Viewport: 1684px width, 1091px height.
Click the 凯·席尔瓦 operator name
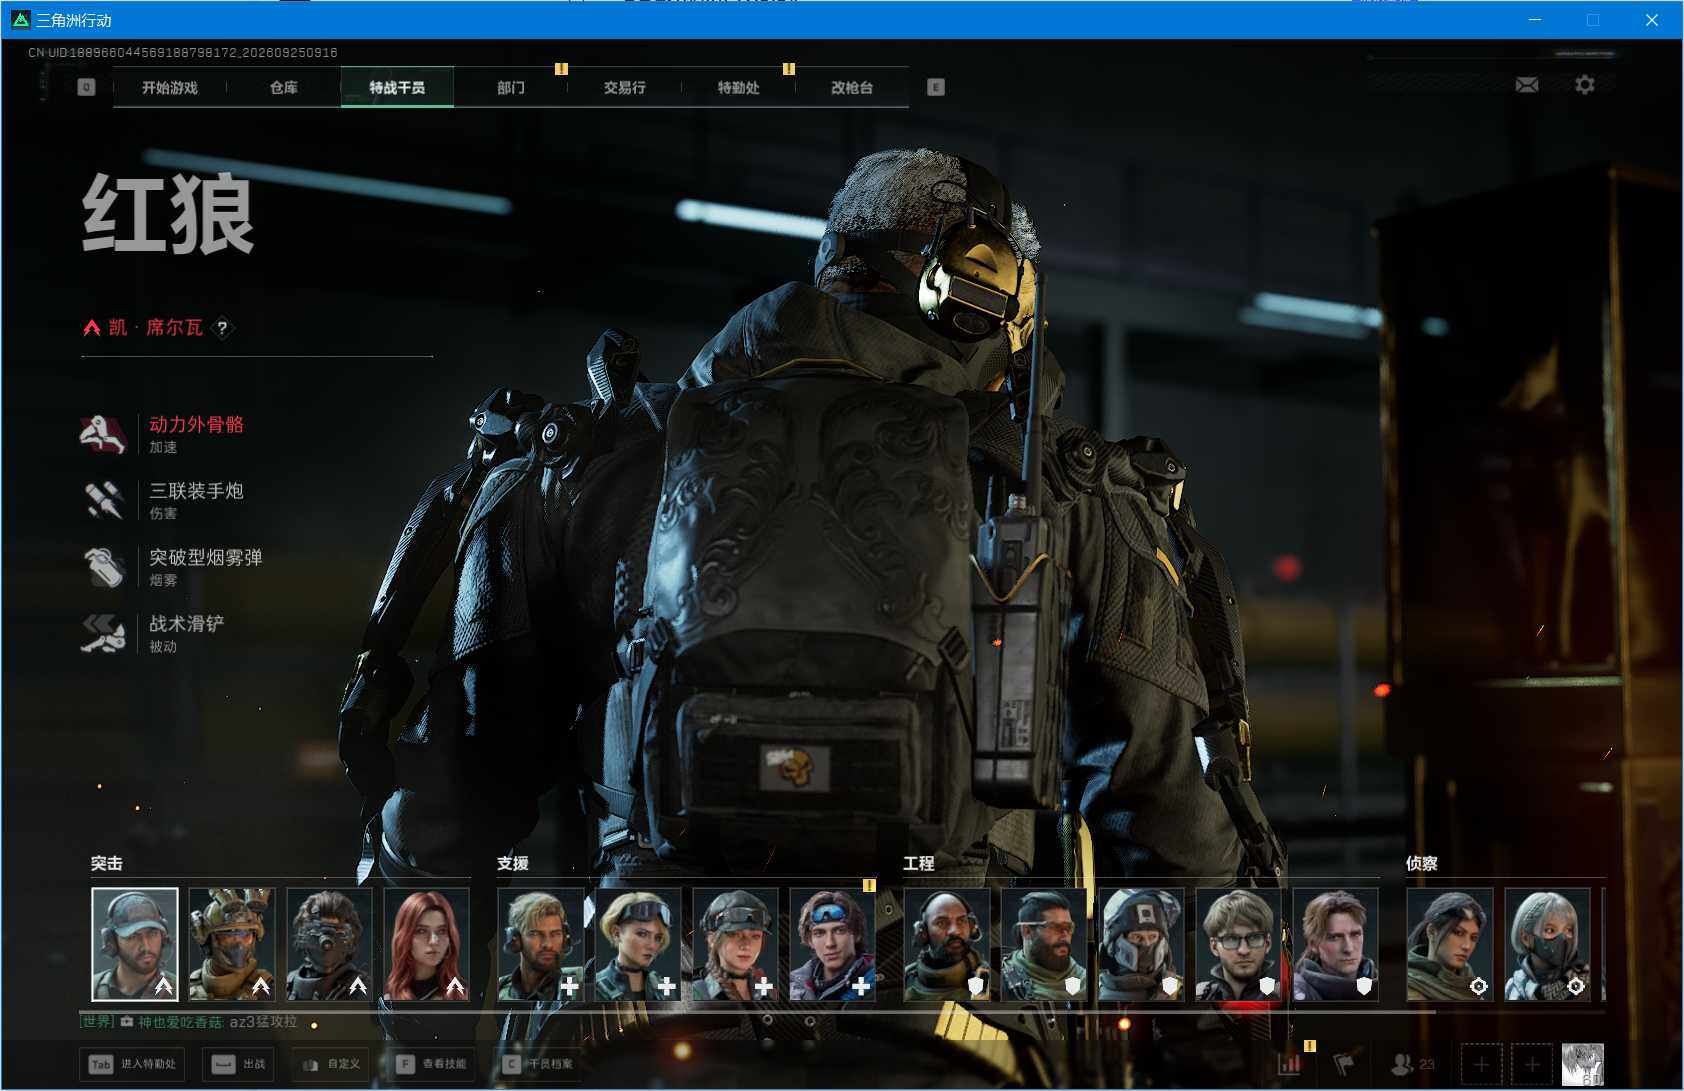[x=156, y=327]
